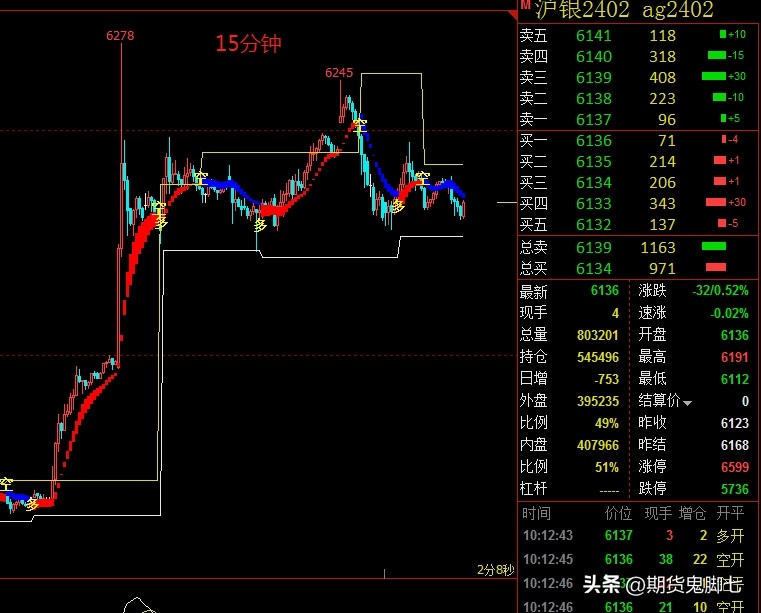Select the 卖五 price 6141
The image size is (761, 613).
pyautogui.click(x=594, y=35)
